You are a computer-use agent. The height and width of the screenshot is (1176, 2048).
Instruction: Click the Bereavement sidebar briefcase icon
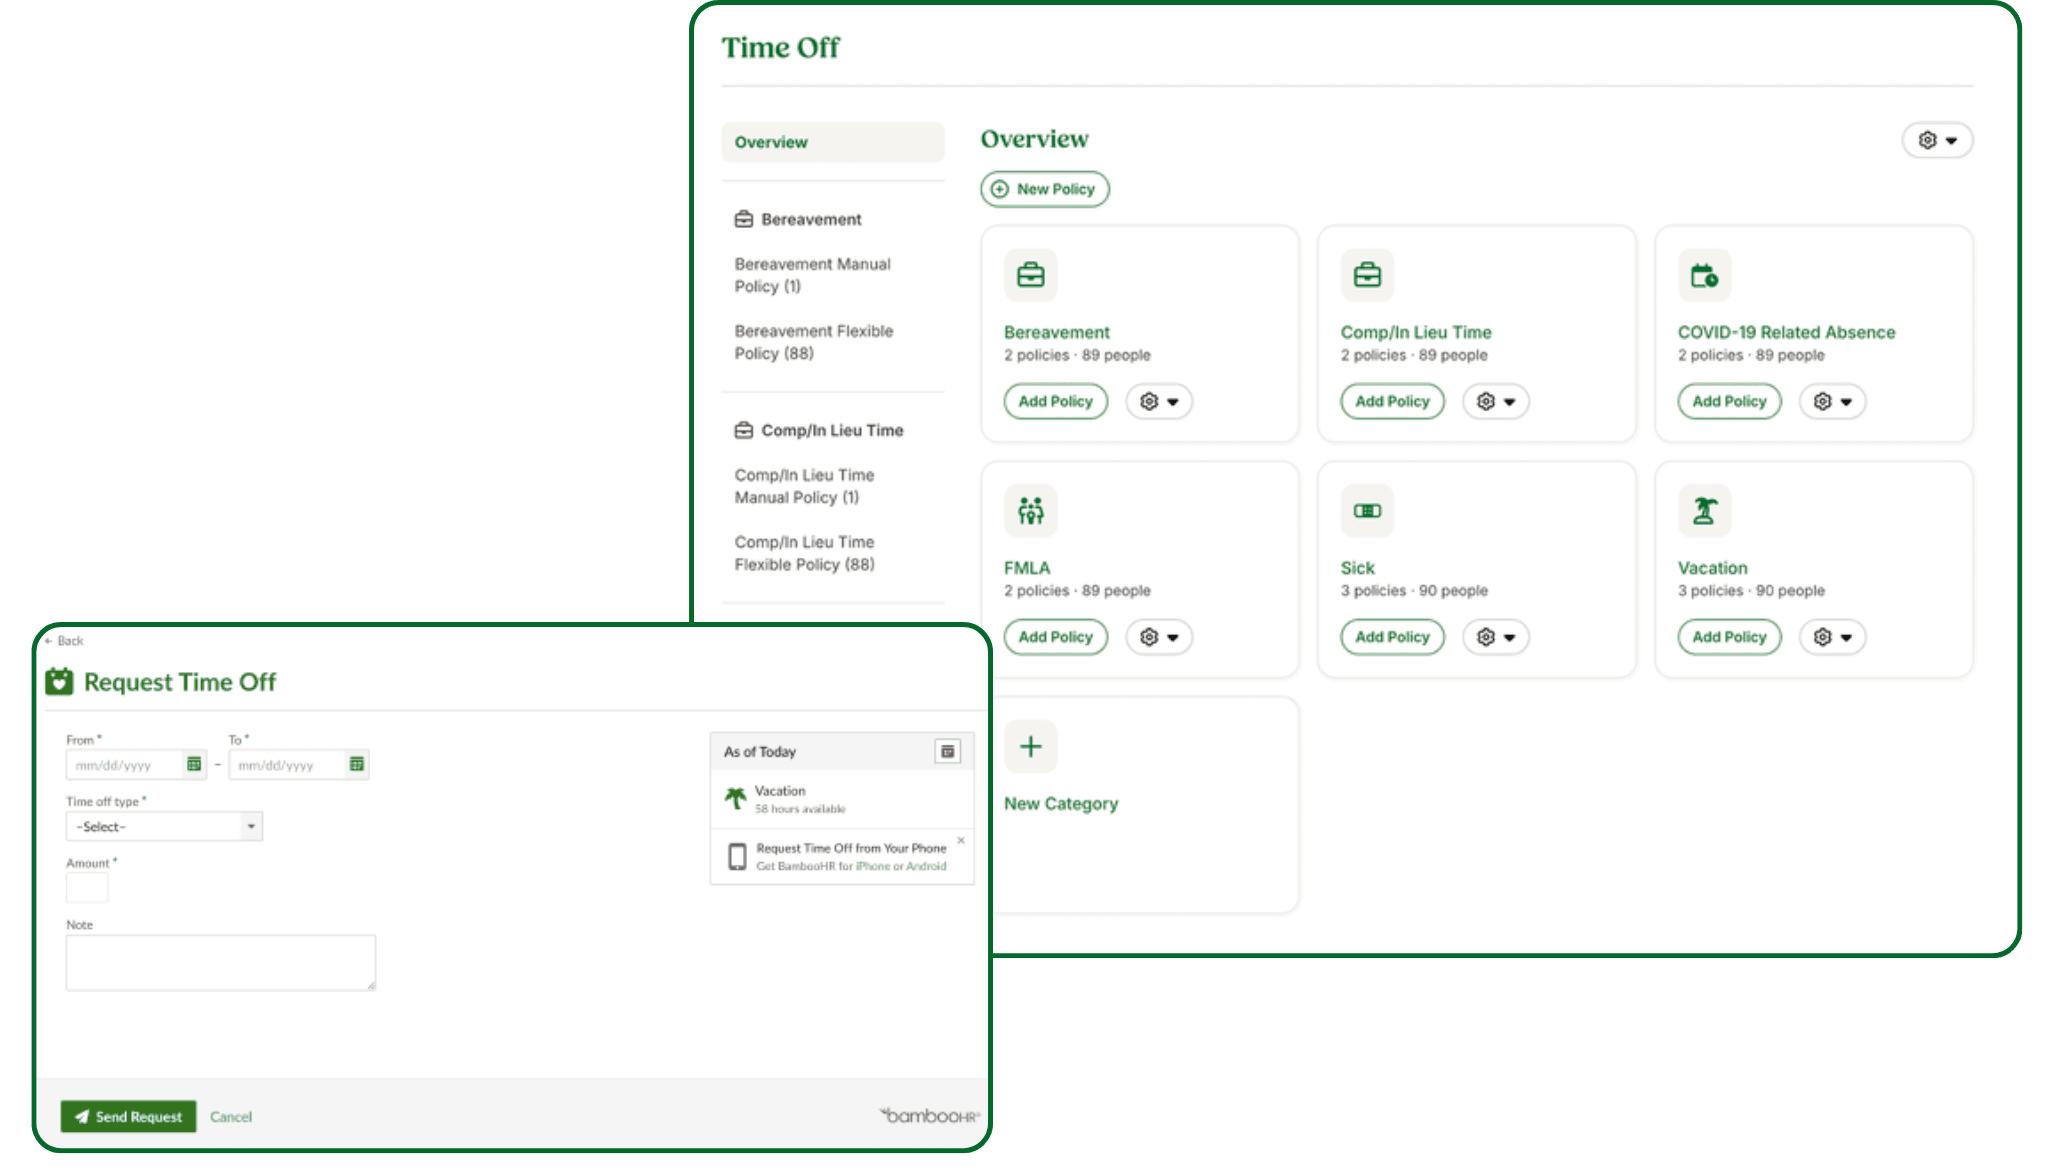[744, 219]
